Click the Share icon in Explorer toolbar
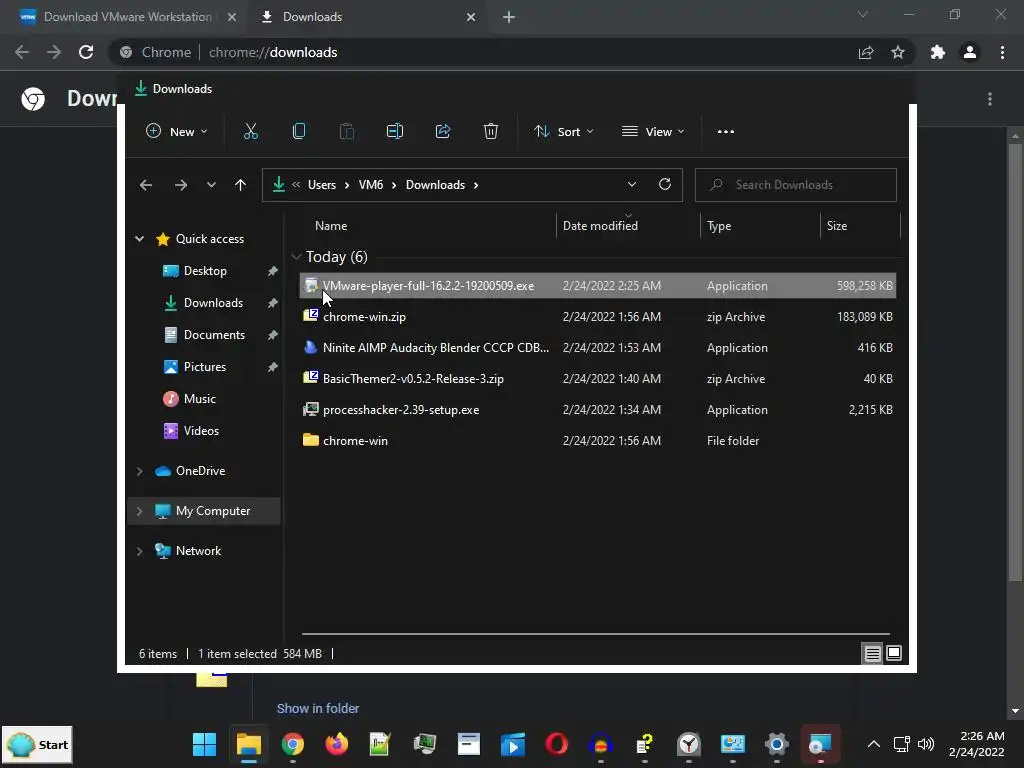The height and width of the screenshot is (768, 1024). click(x=443, y=131)
